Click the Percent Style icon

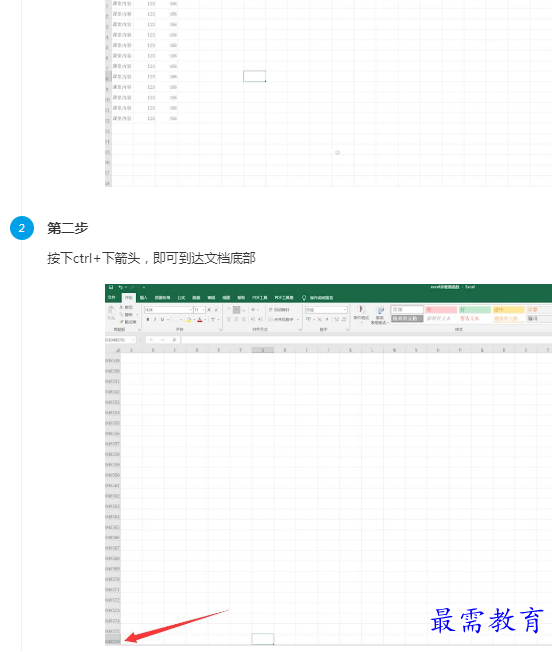tap(320, 319)
